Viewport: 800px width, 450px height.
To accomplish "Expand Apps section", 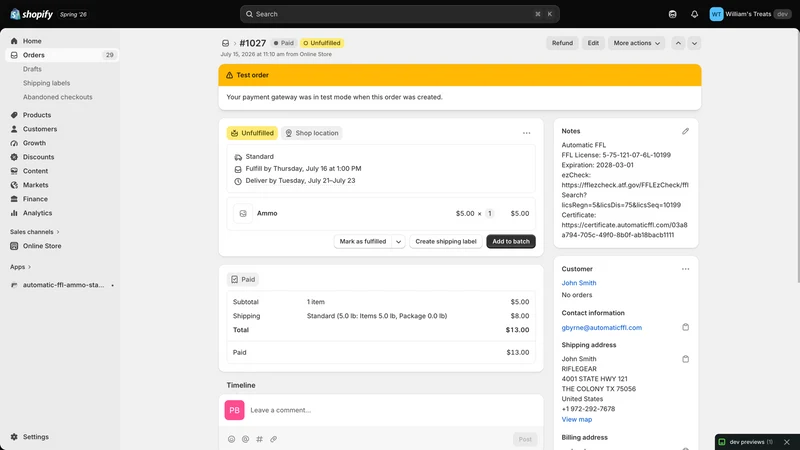I will pos(20,267).
